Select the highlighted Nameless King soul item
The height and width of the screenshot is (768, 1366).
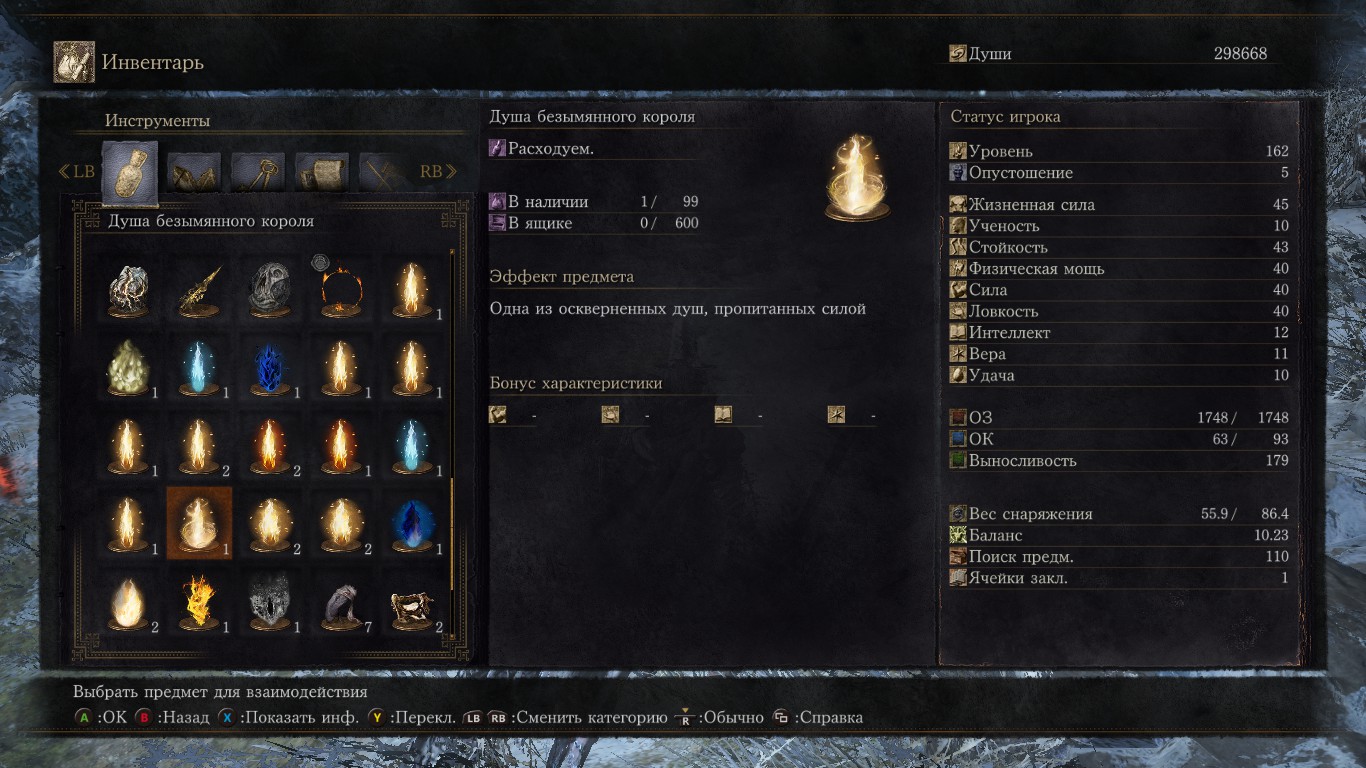[199, 522]
